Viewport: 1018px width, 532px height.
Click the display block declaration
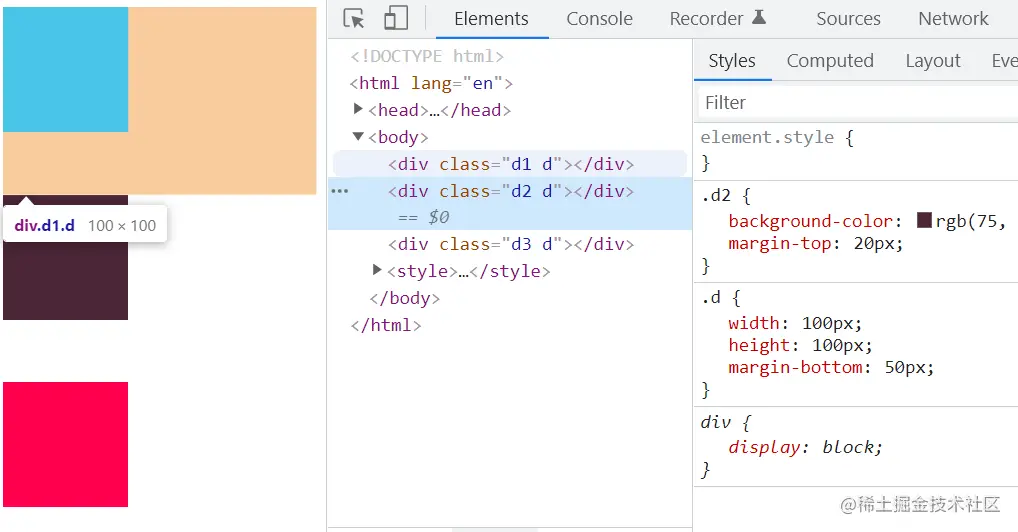pyautogui.click(x=805, y=447)
